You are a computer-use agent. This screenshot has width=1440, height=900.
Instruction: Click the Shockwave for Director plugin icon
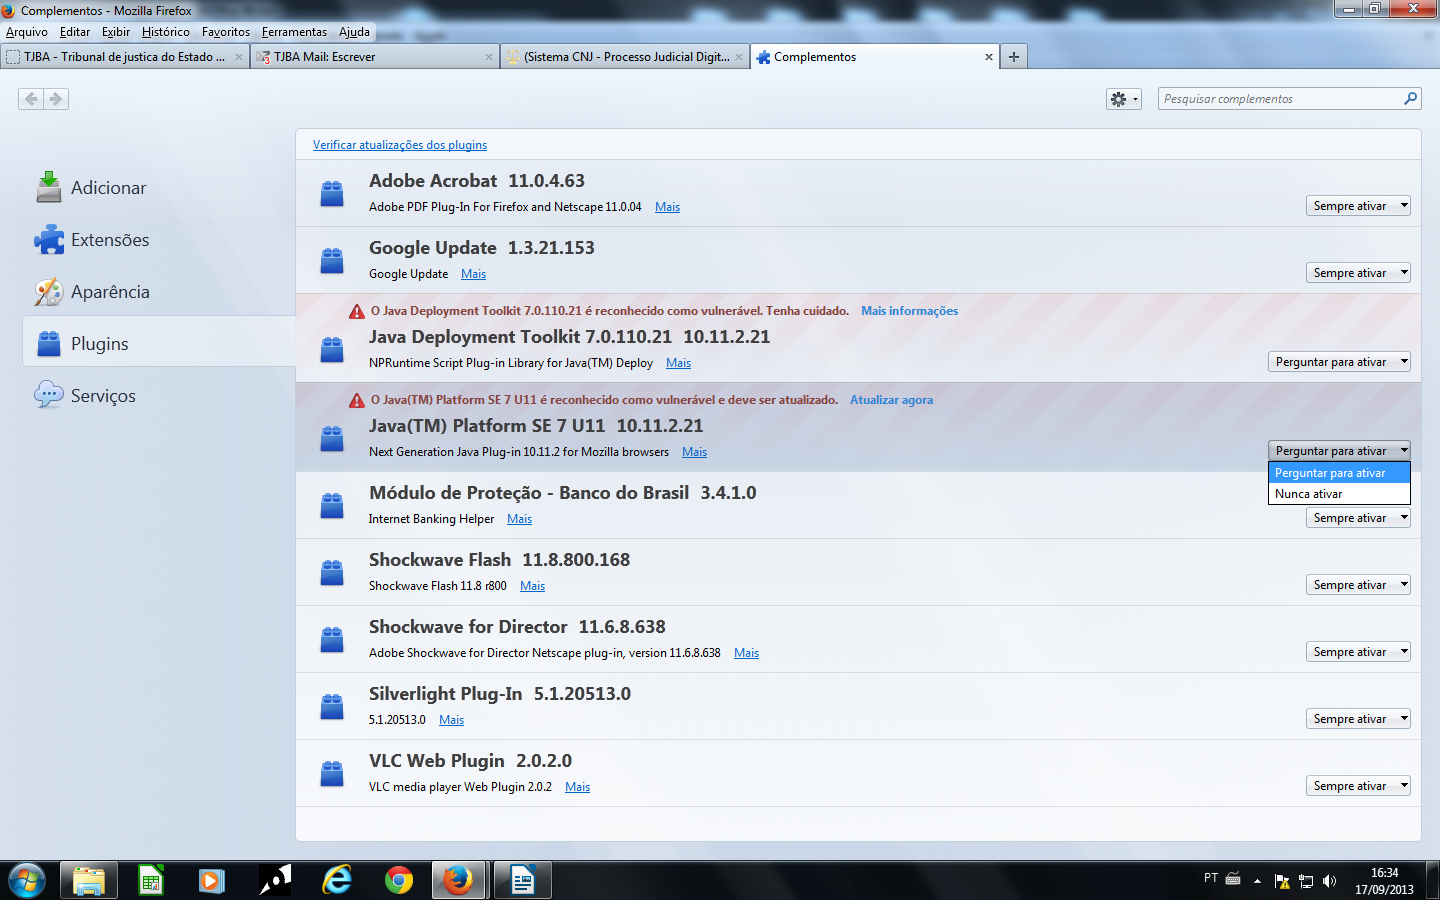332,639
